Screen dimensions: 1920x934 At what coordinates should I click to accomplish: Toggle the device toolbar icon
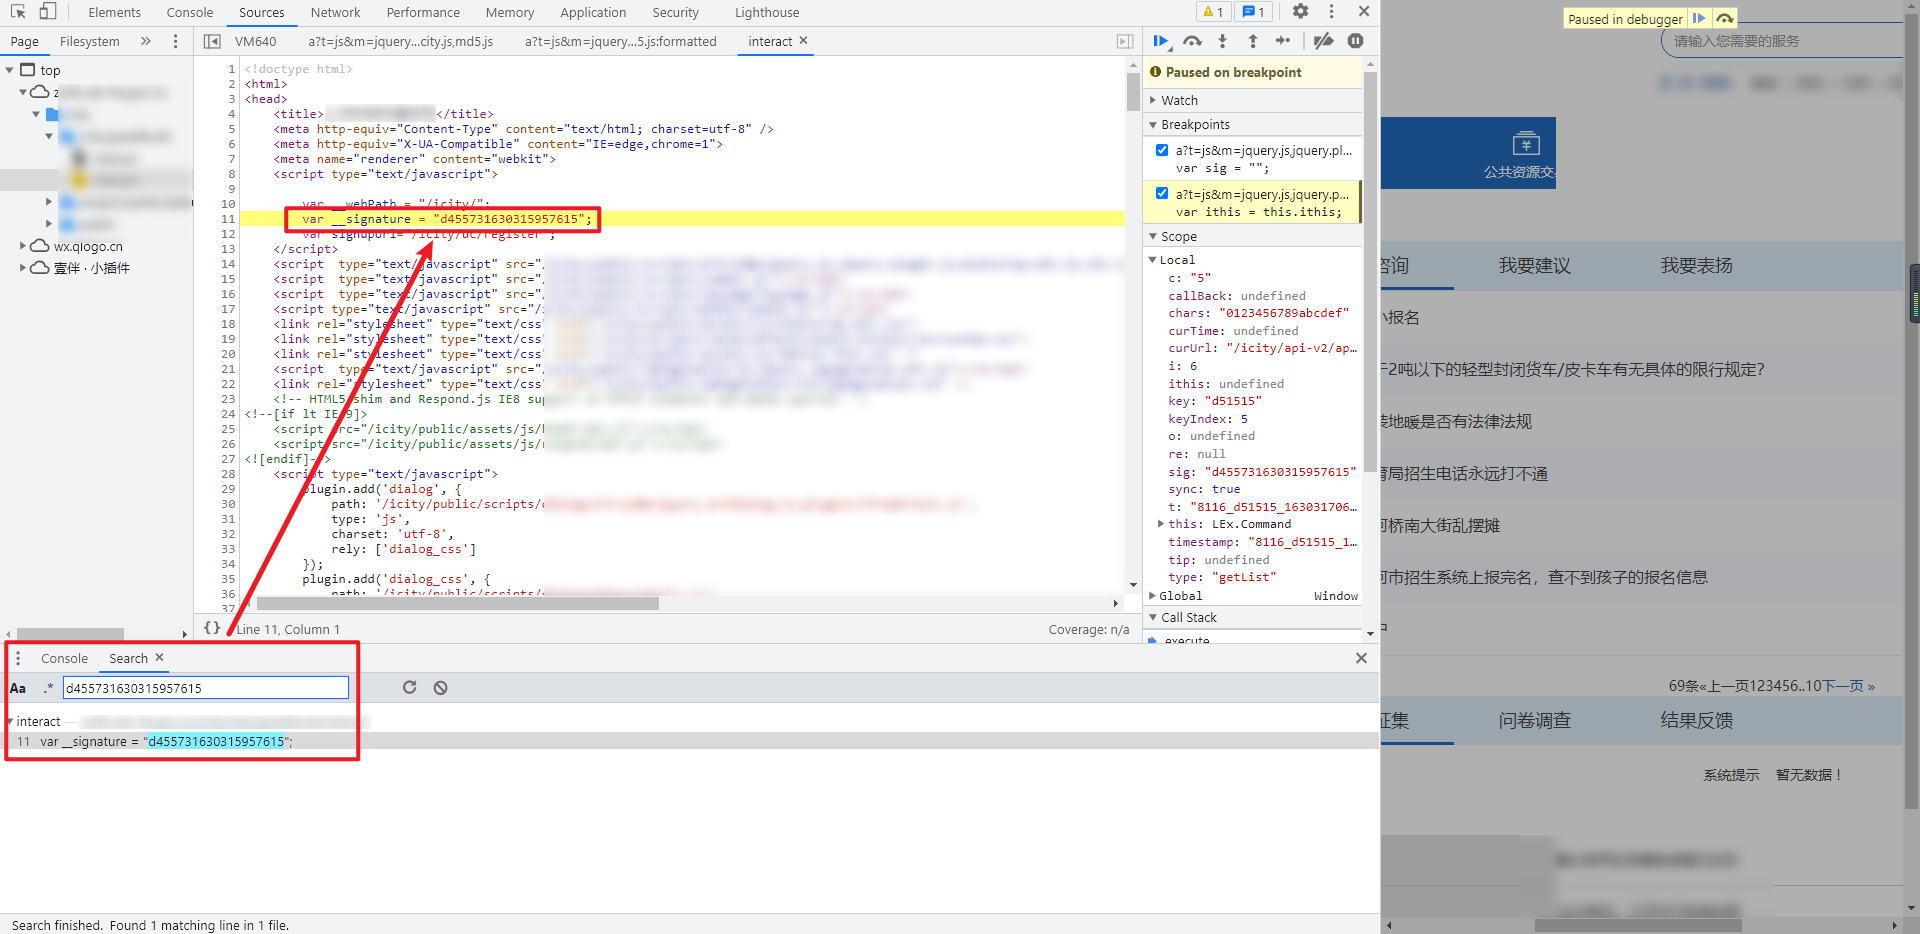[48, 12]
